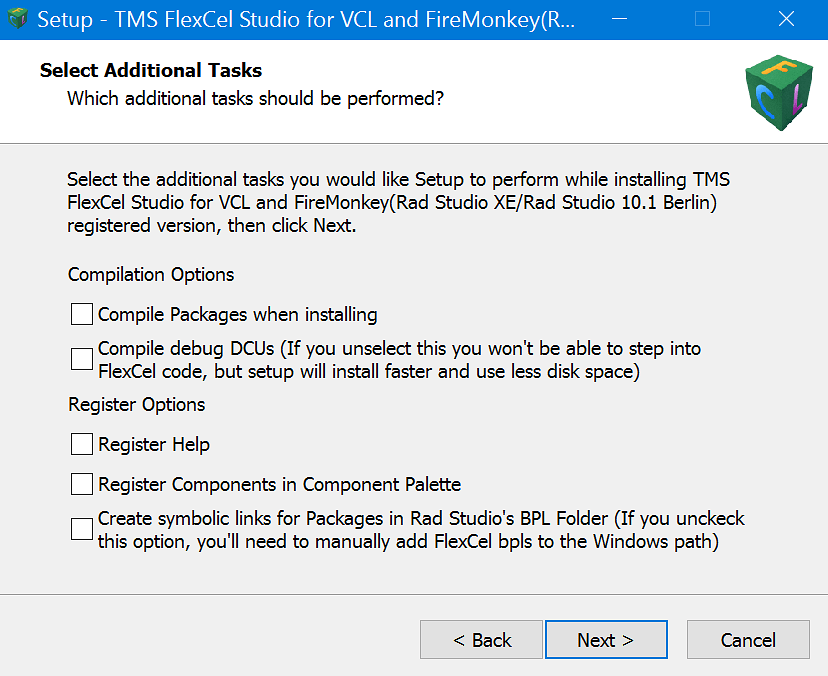Check 'Register Components in Component Palette'

tap(81, 484)
